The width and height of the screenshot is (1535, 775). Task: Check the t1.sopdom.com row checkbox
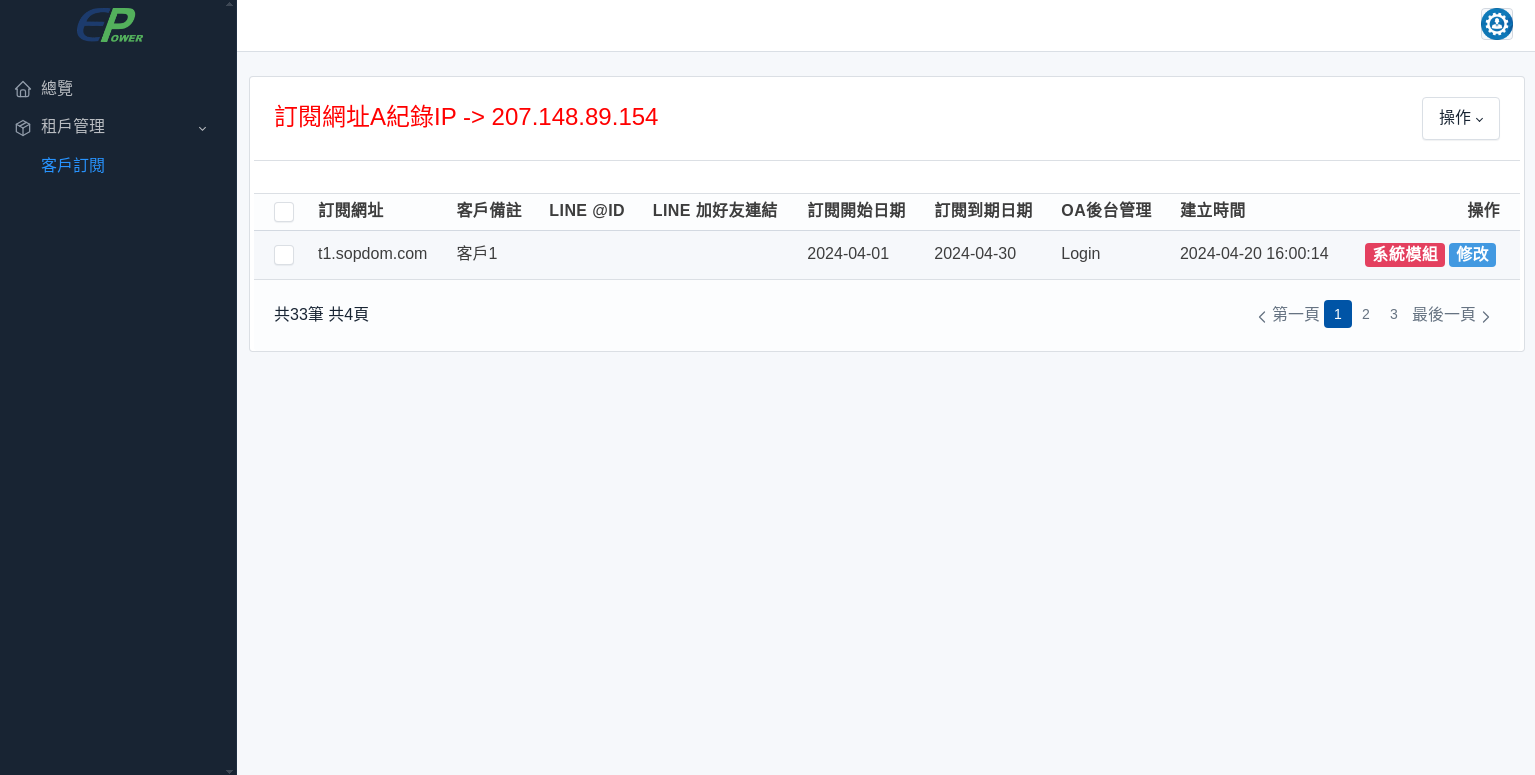[x=284, y=255]
